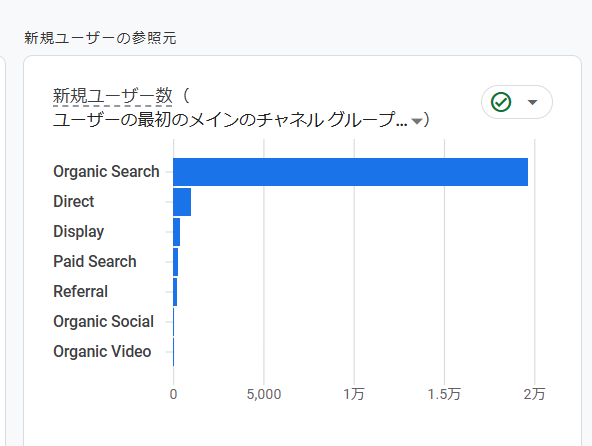Click the Organic Social bar
Screen dimensions: 592x446
[x=174, y=322]
